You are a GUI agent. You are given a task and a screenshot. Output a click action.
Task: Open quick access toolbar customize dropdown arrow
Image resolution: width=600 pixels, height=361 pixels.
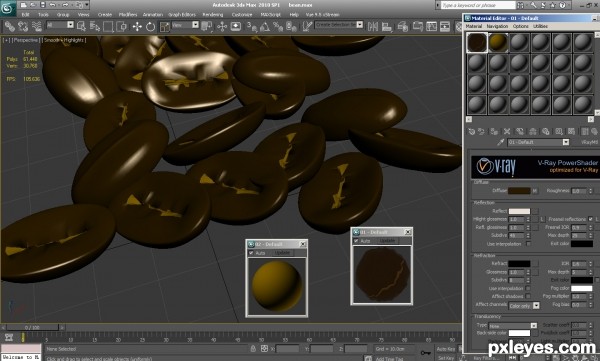[x=87, y=5]
